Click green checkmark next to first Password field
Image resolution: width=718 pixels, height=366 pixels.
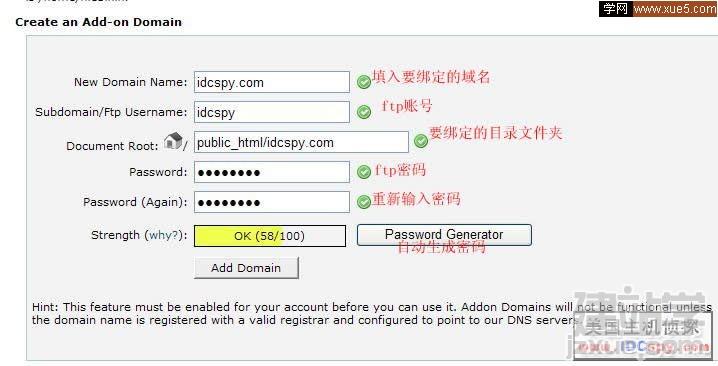[364, 172]
